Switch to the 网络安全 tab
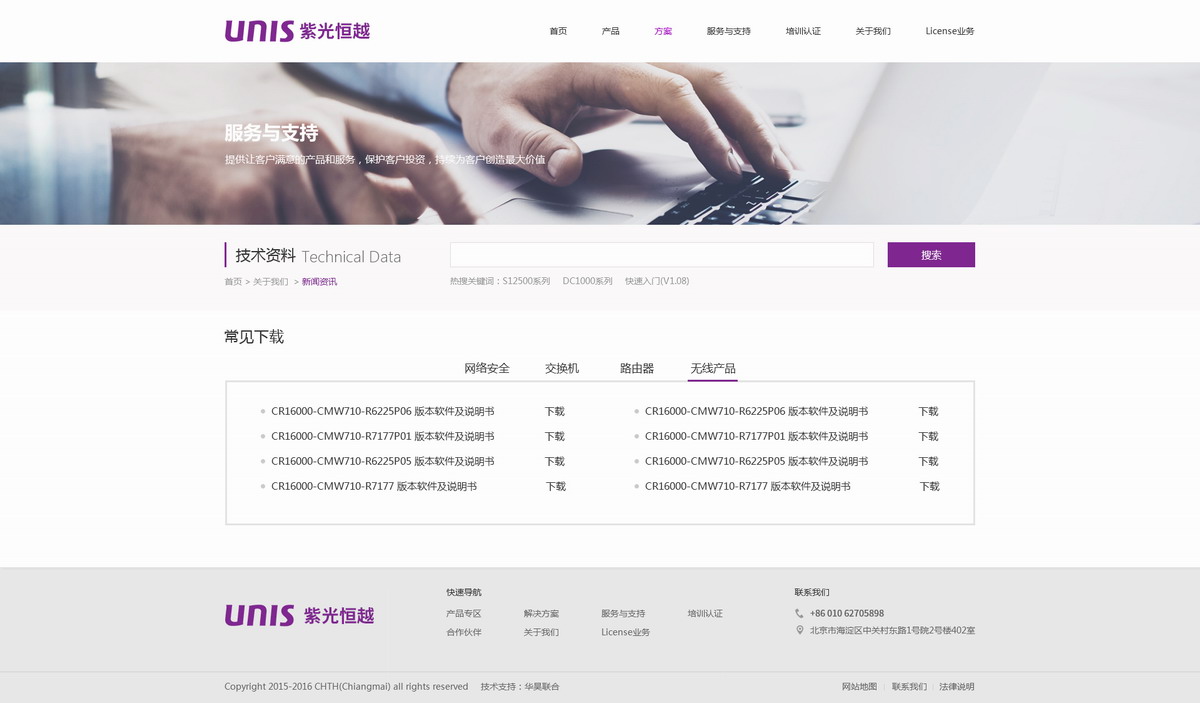Viewport: 1200px width, 703px height. [x=487, y=368]
